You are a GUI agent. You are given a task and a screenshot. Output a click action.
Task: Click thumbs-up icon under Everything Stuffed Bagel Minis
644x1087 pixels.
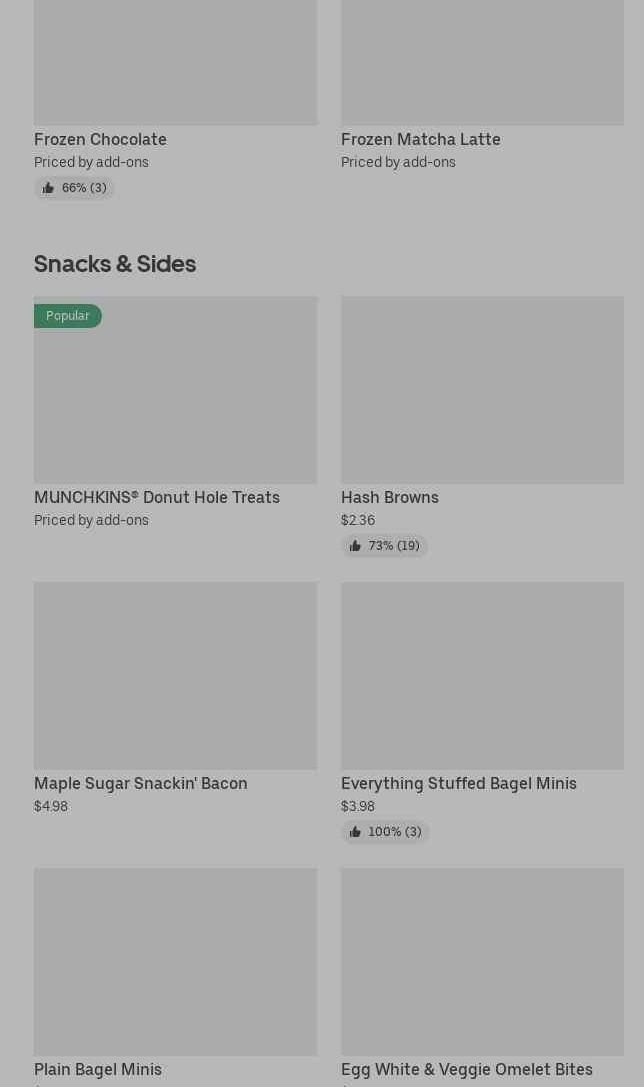(x=355, y=832)
